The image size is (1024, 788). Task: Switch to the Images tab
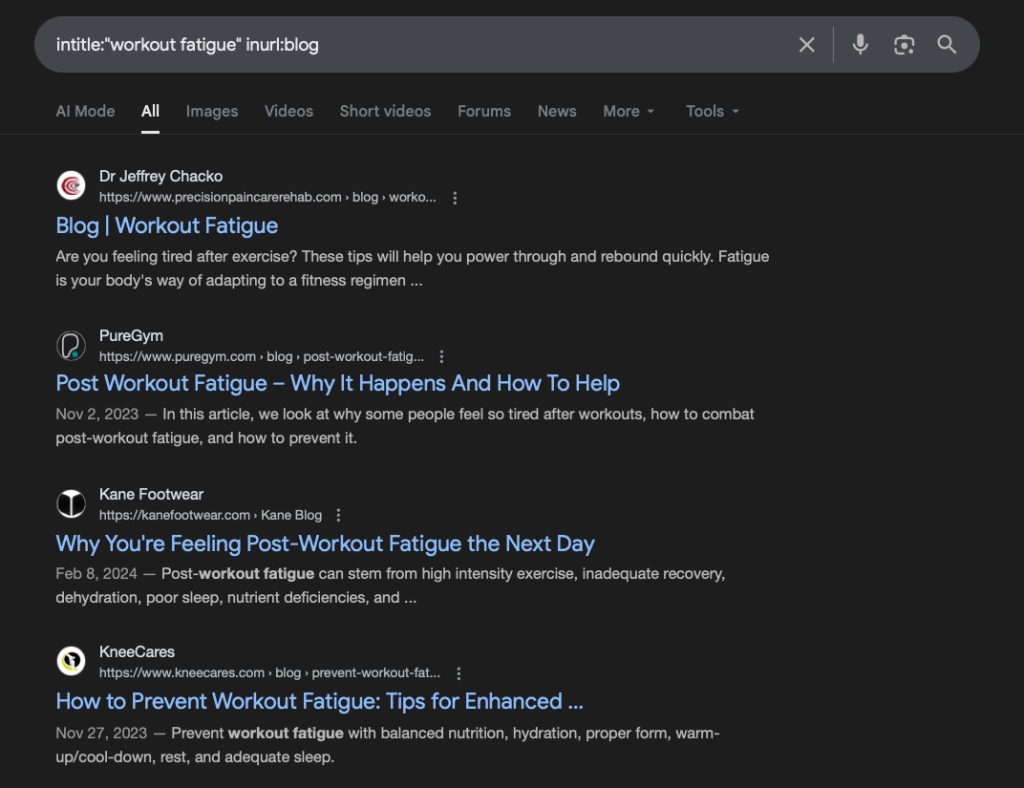pos(212,111)
